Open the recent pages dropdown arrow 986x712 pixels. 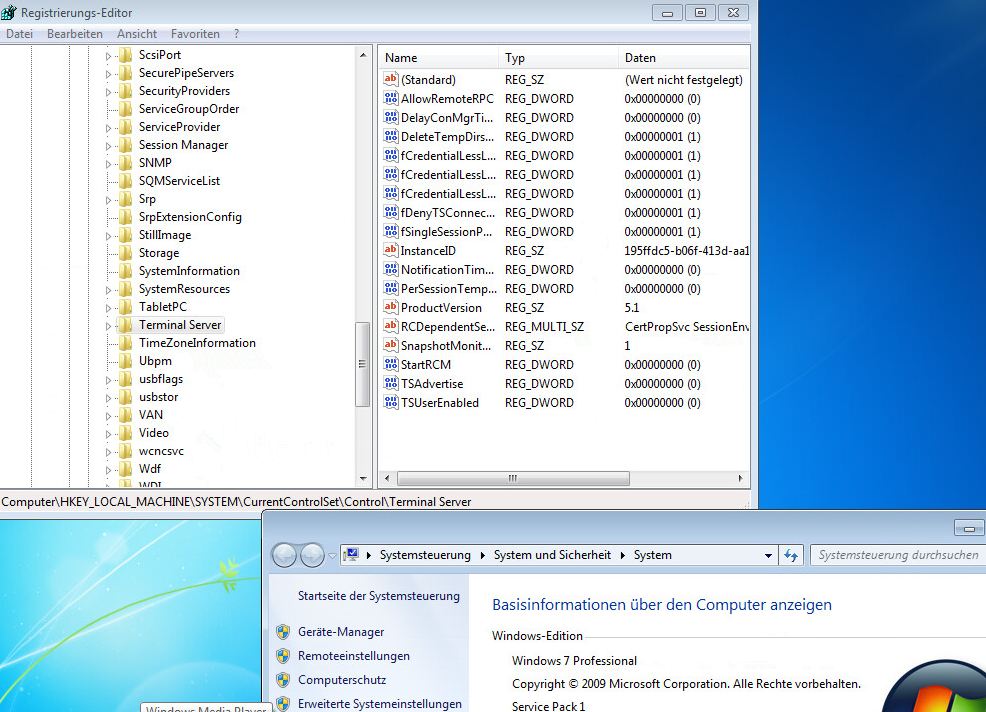333,556
